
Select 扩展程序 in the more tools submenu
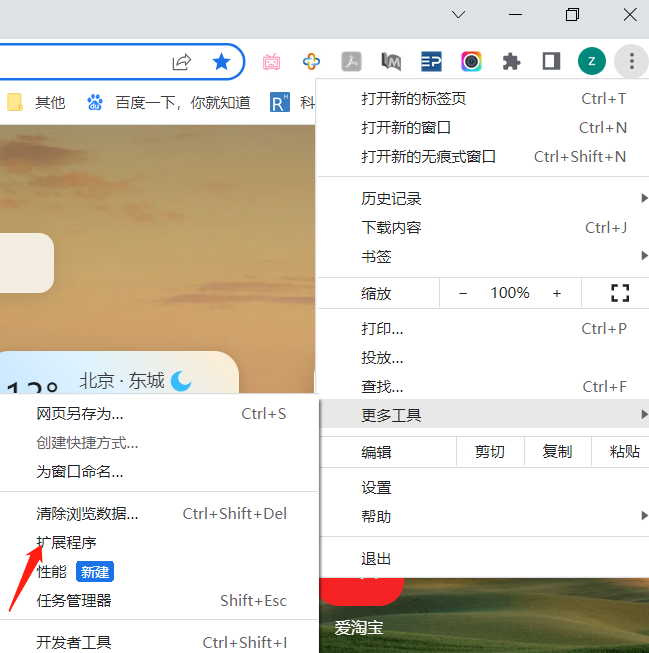[x=66, y=542]
